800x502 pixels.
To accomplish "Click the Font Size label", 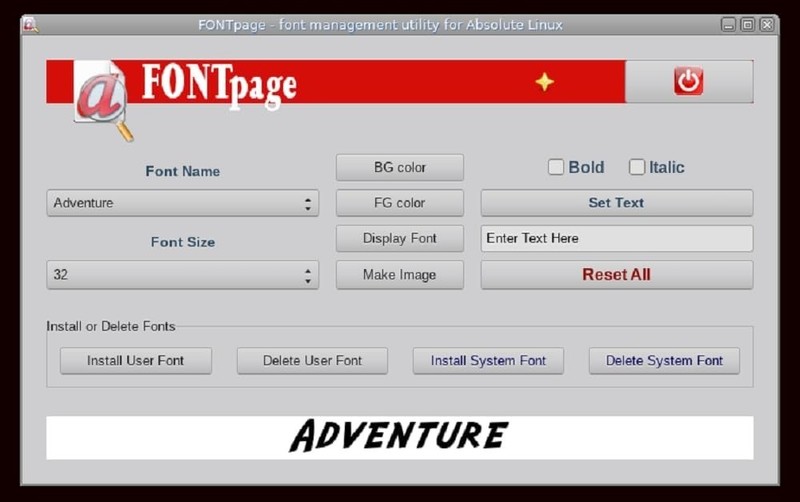I will point(183,242).
